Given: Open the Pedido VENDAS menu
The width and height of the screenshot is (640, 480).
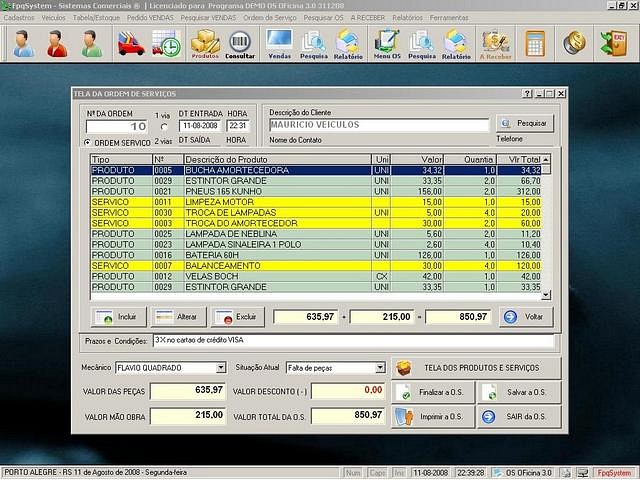Looking at the screenshot, I should pos(150,18).
